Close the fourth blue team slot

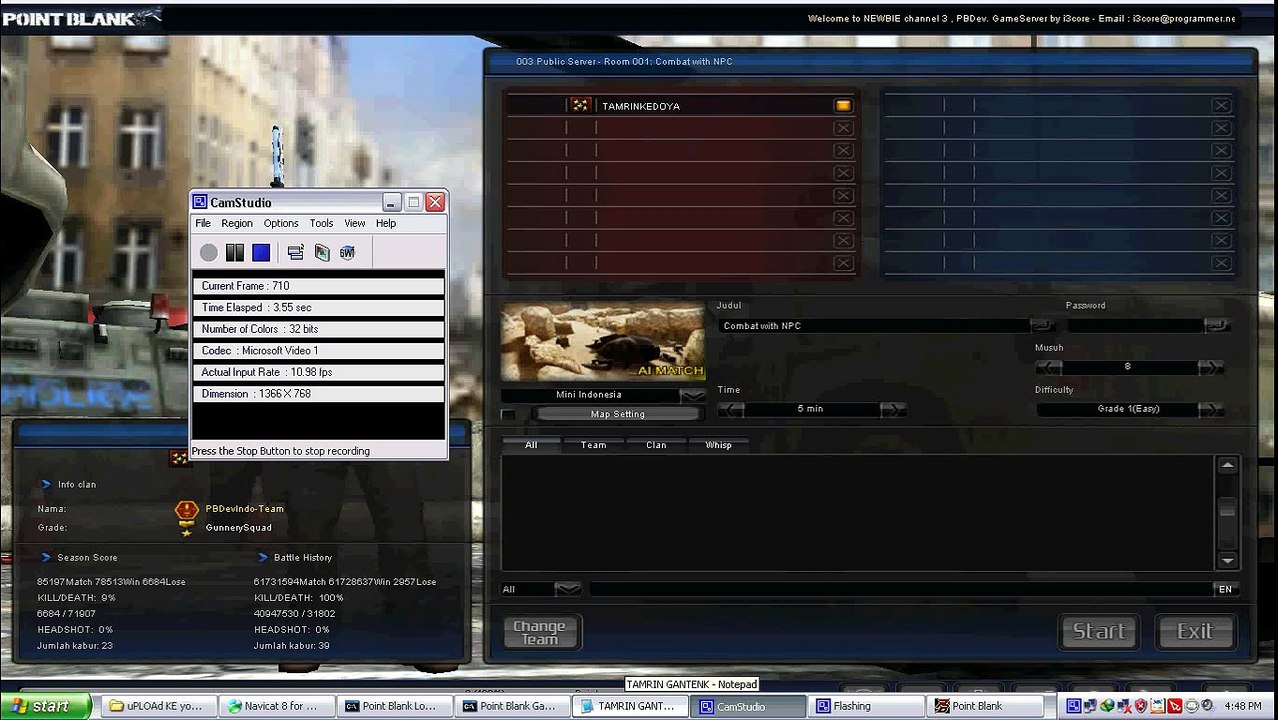[x=1221, y=173]
